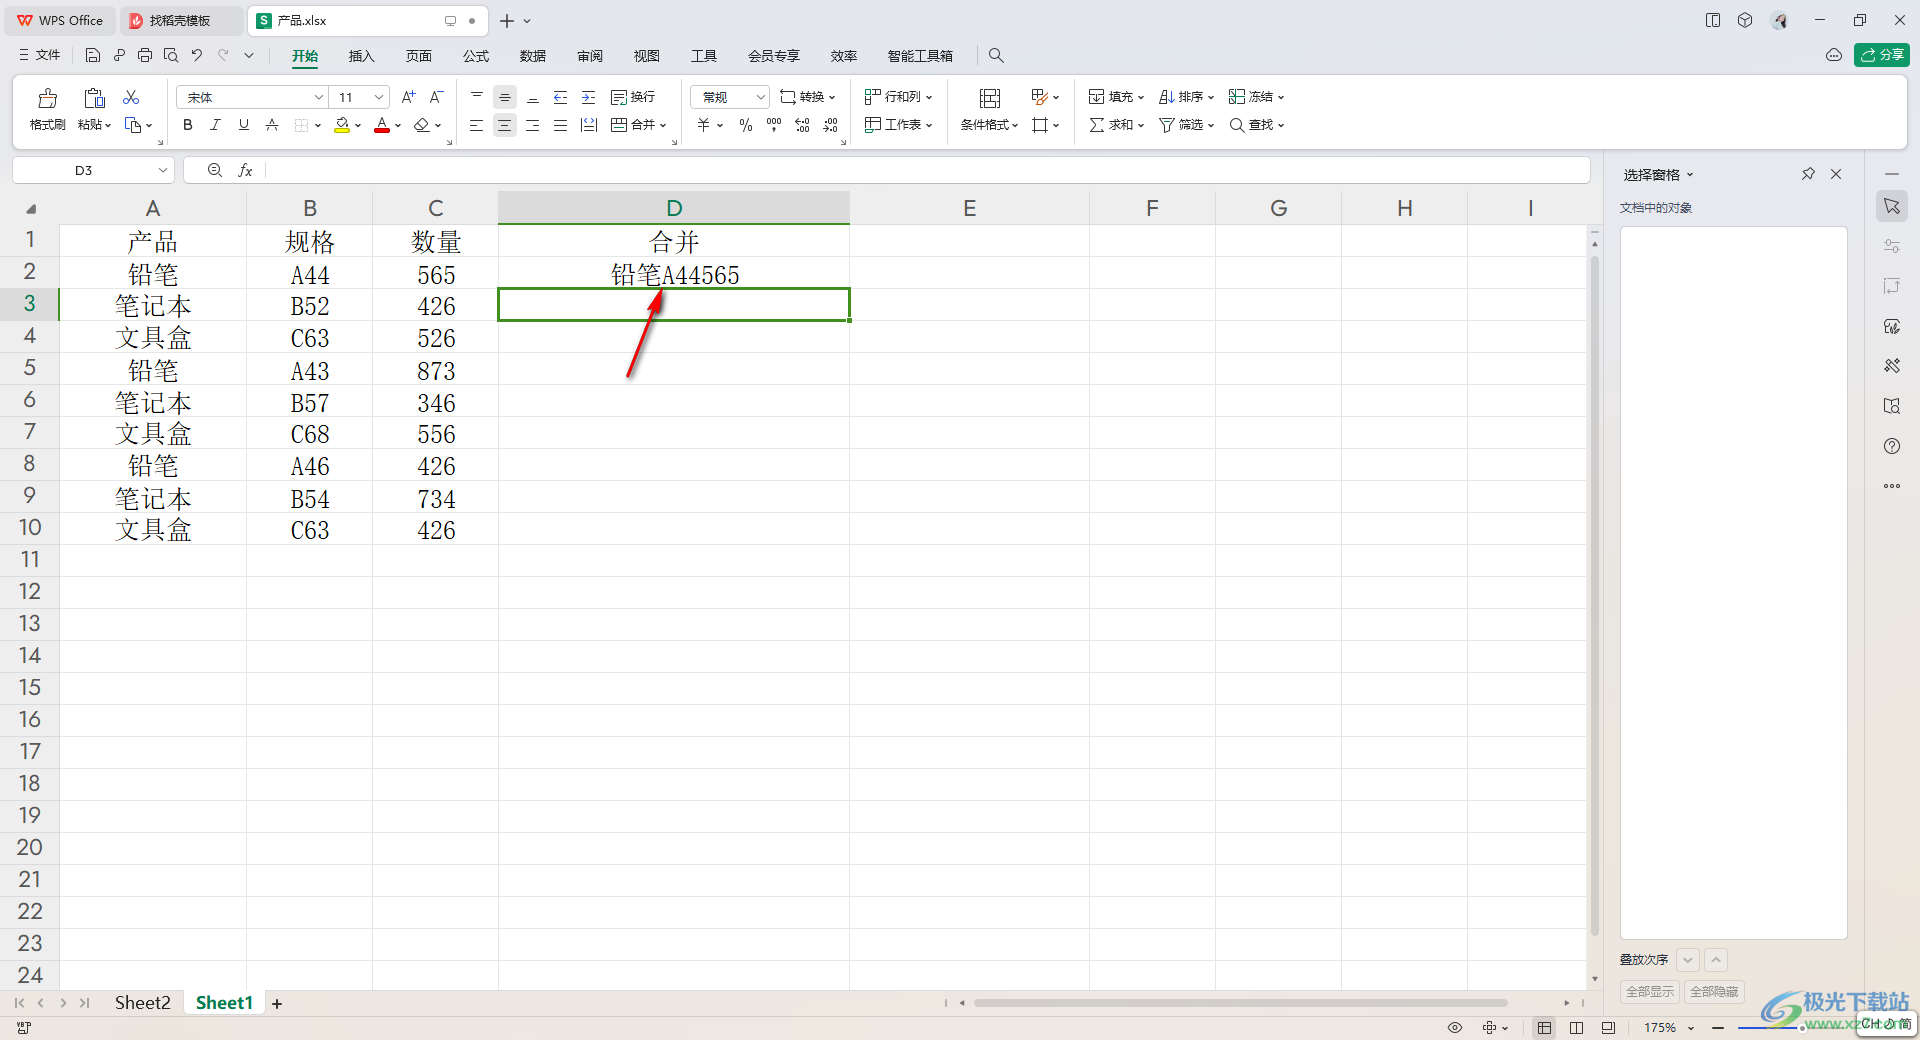The height and width of the screenshot is (1040, 1920).
Task: Open the File (文件) menu
Action: click(x=40, y=55)
